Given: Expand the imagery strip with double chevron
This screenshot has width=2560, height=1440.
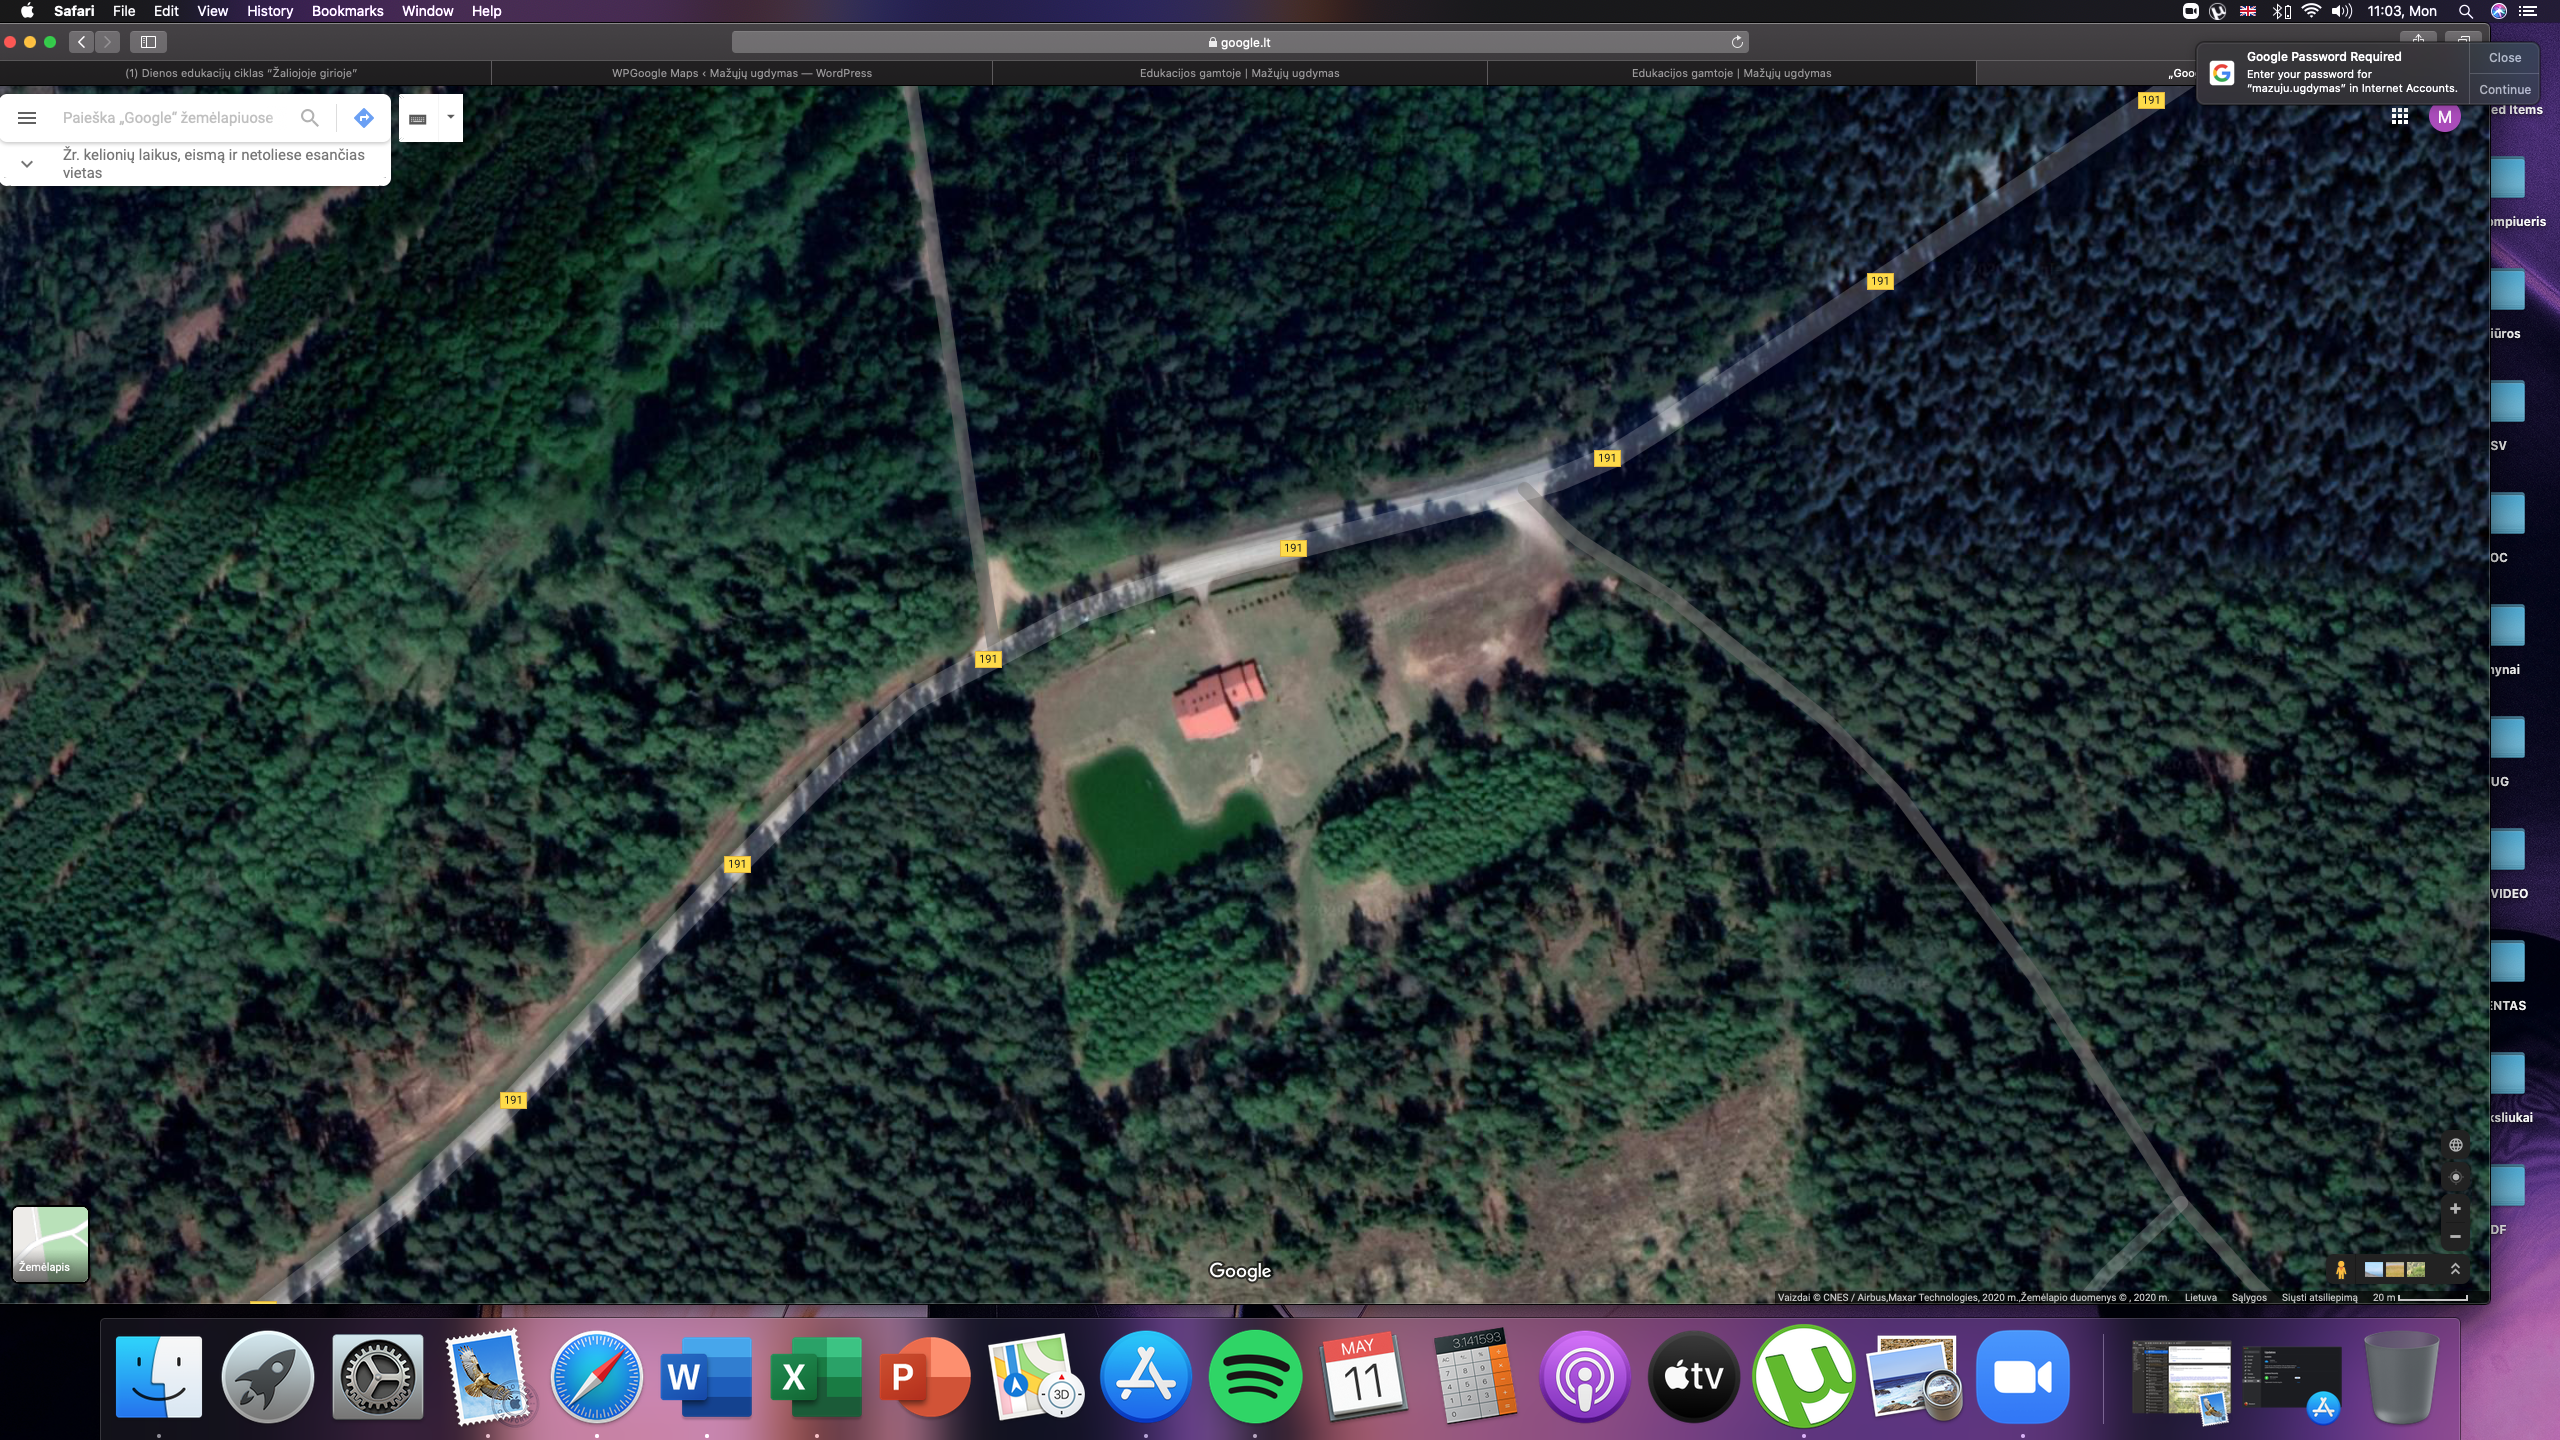Looking at the screenshot, I should (2455, 1269).
